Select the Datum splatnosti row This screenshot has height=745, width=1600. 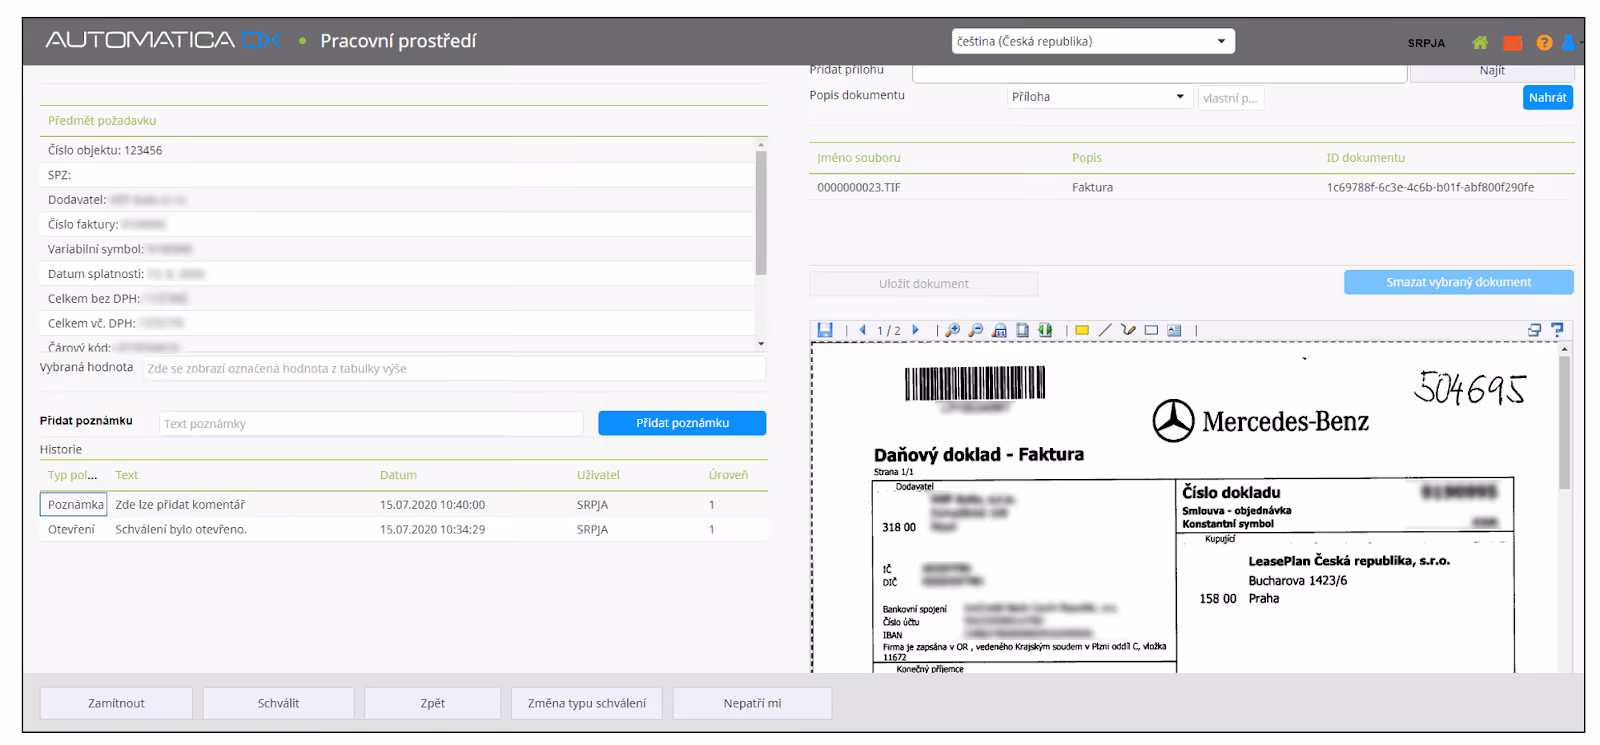(397, 274)
